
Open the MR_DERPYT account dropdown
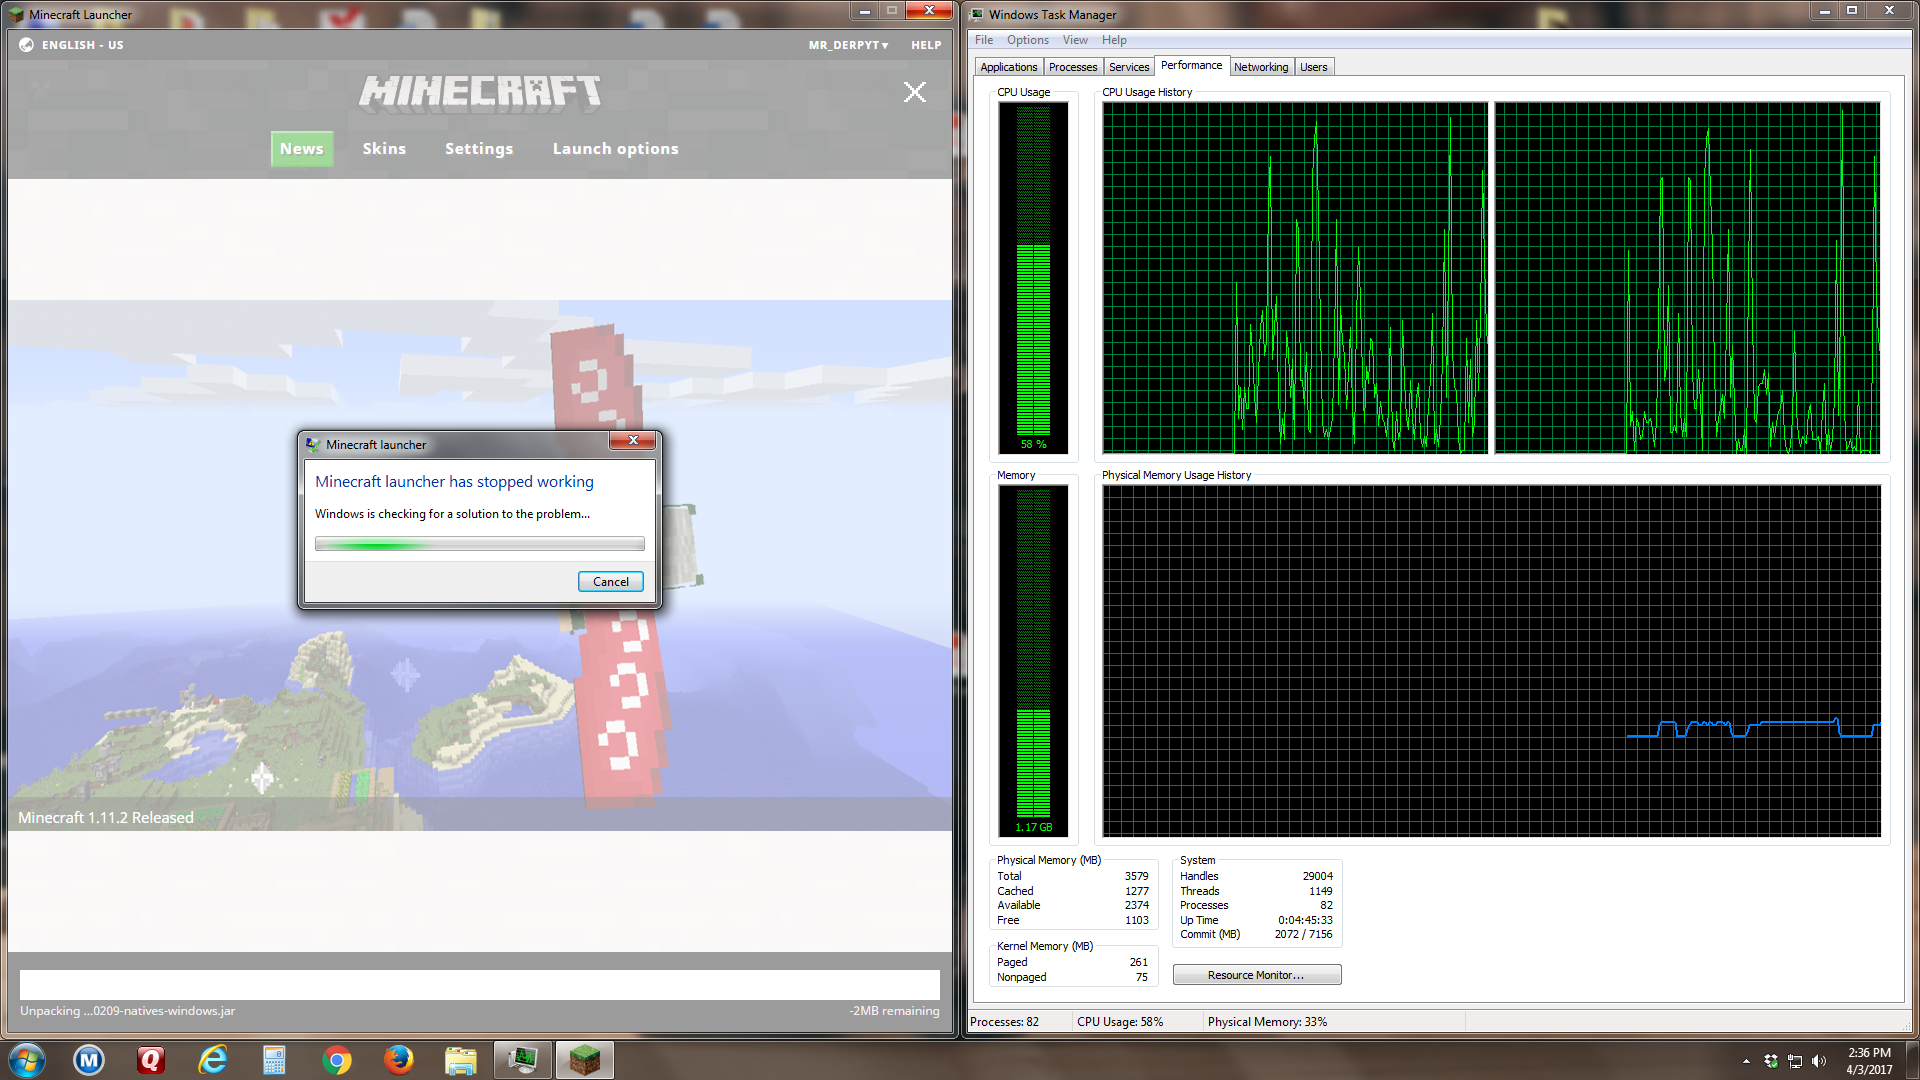848,45
